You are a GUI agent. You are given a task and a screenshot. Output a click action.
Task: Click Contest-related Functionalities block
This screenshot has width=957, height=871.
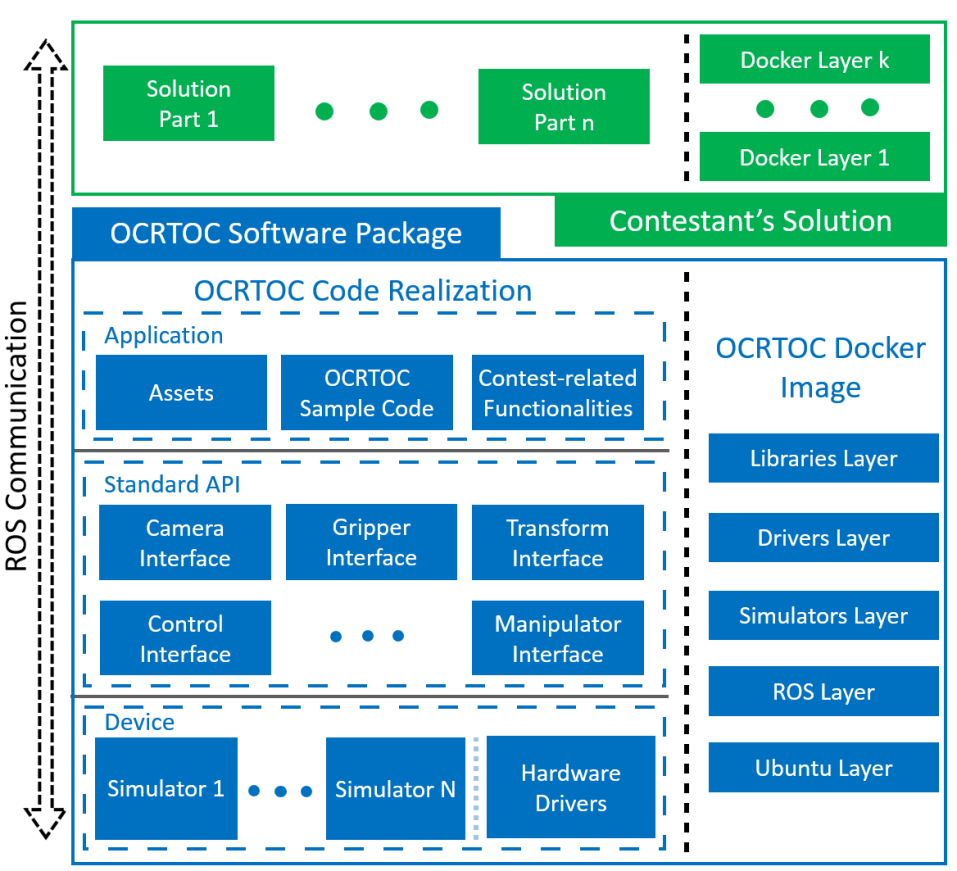pyautogui.click(x=558, y=392)
